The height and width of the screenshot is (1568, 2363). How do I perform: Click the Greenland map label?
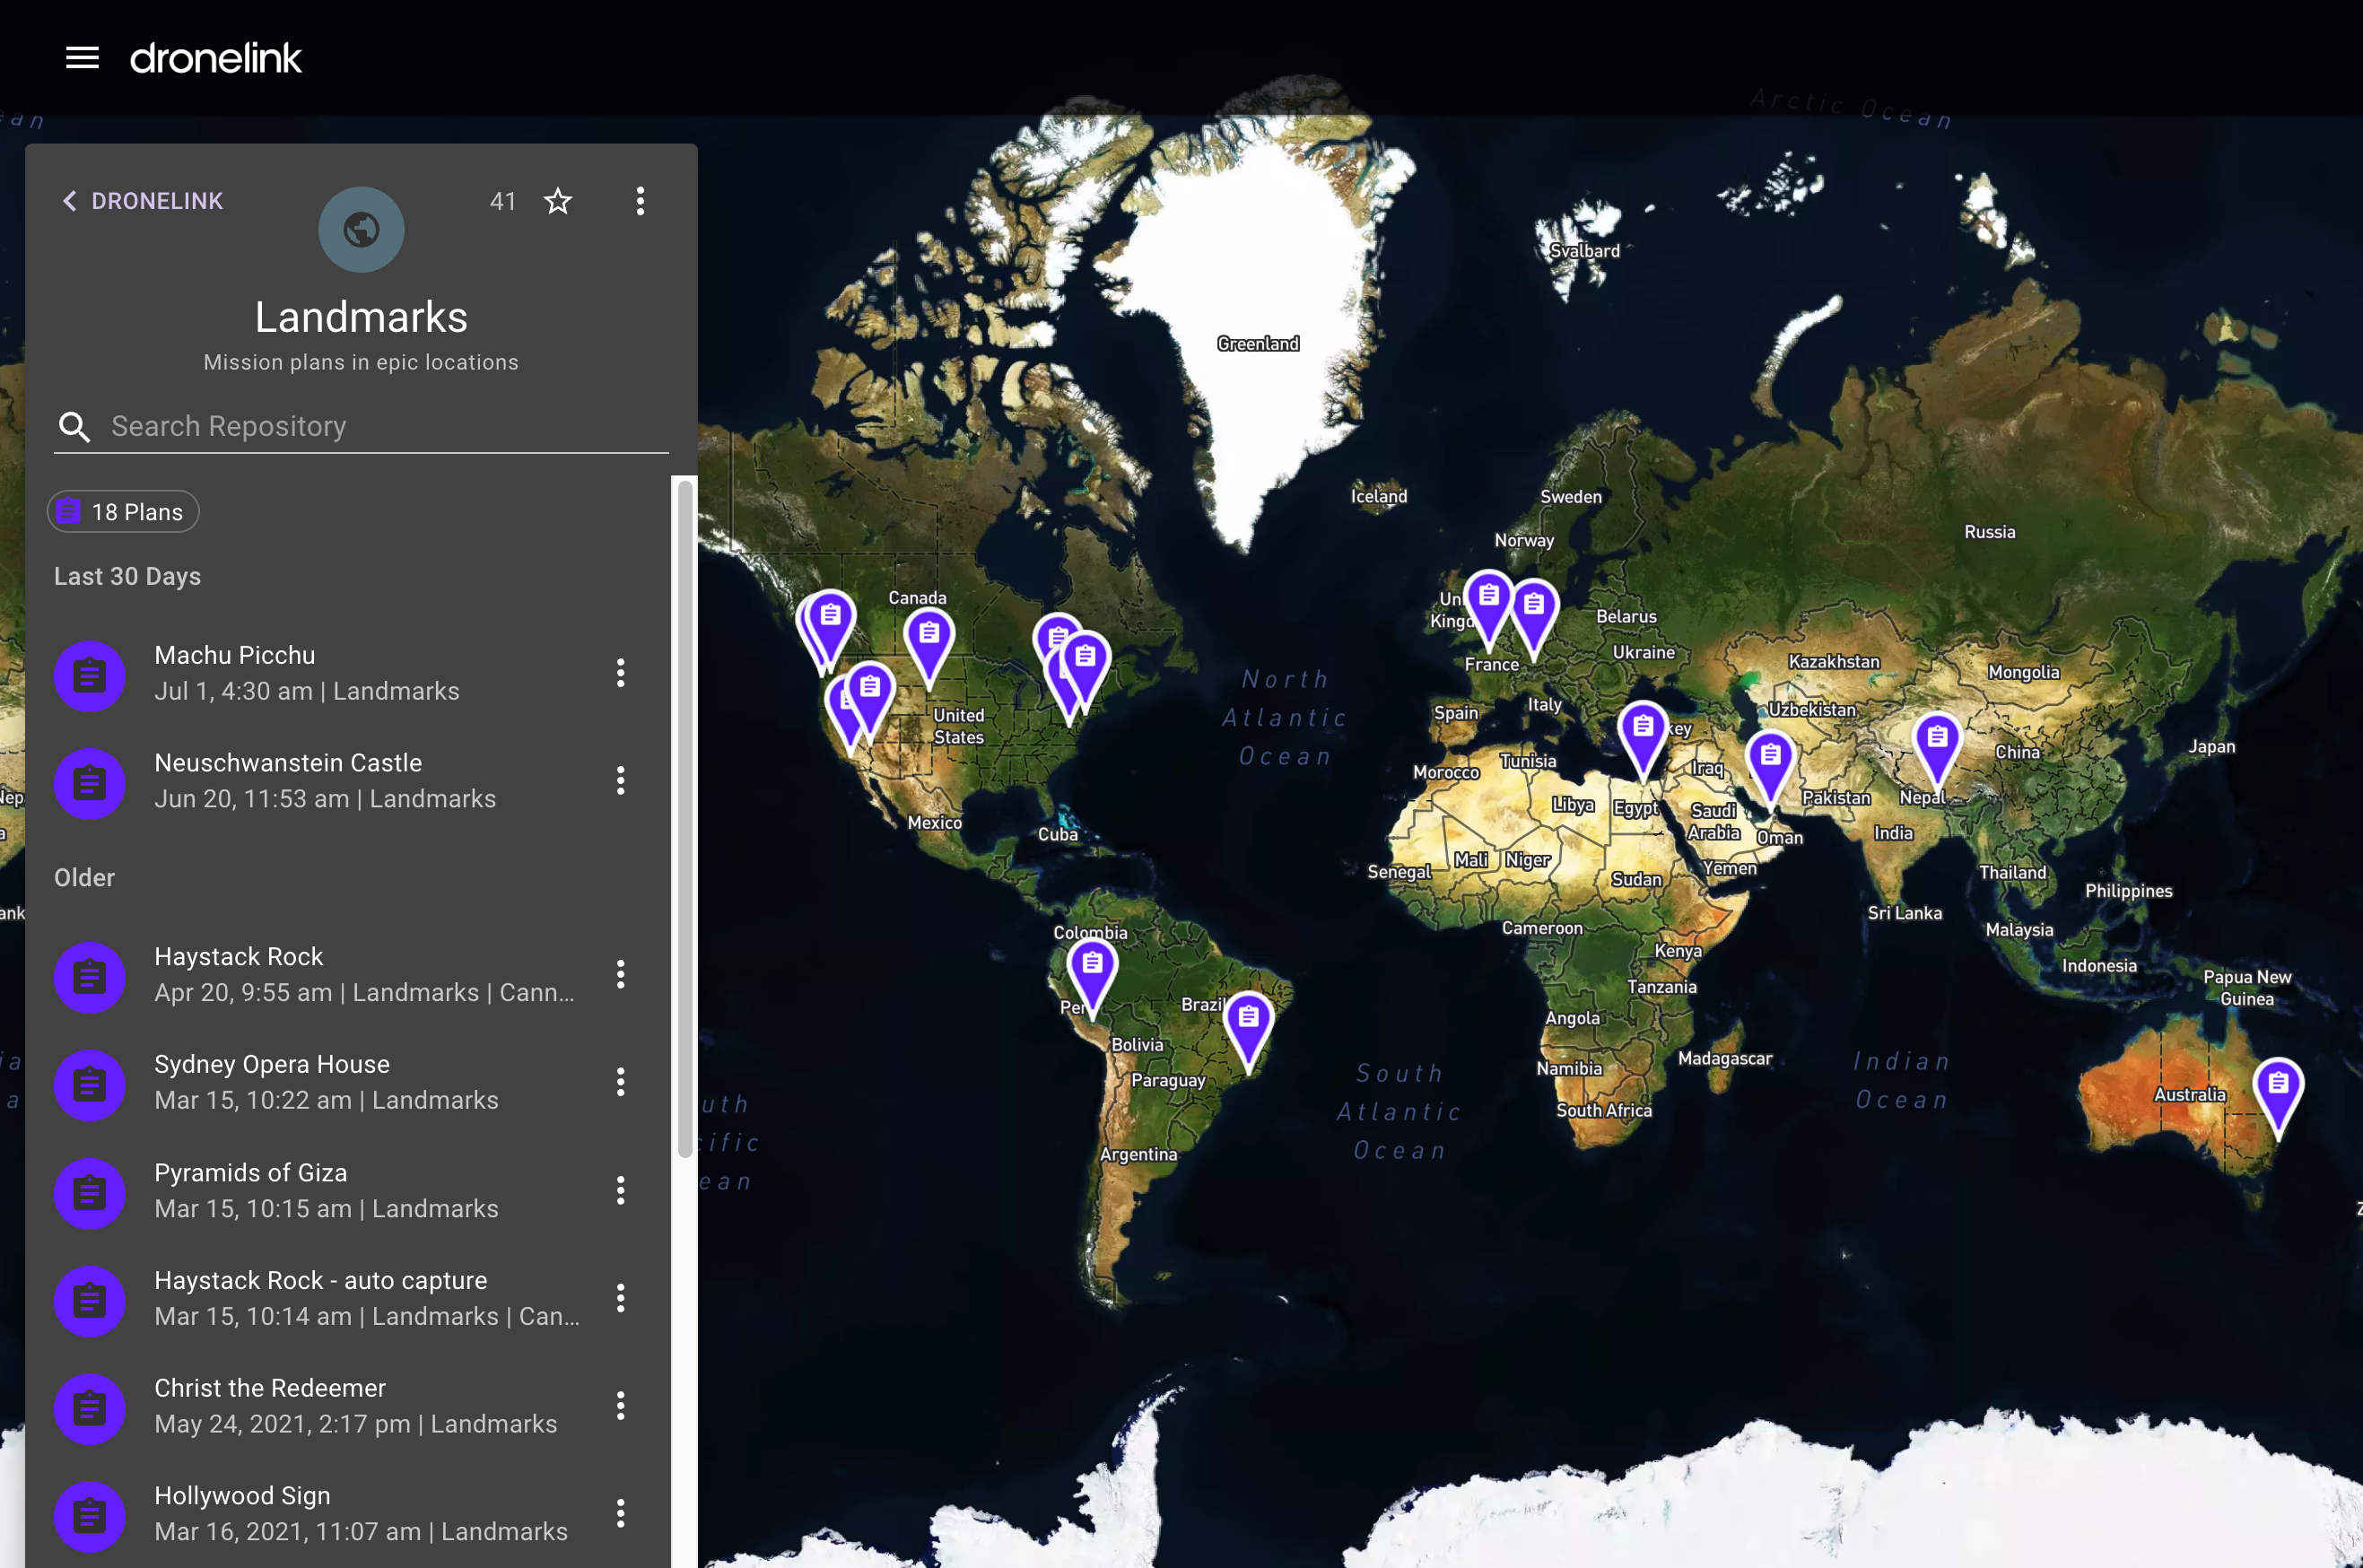[1258, 344]
